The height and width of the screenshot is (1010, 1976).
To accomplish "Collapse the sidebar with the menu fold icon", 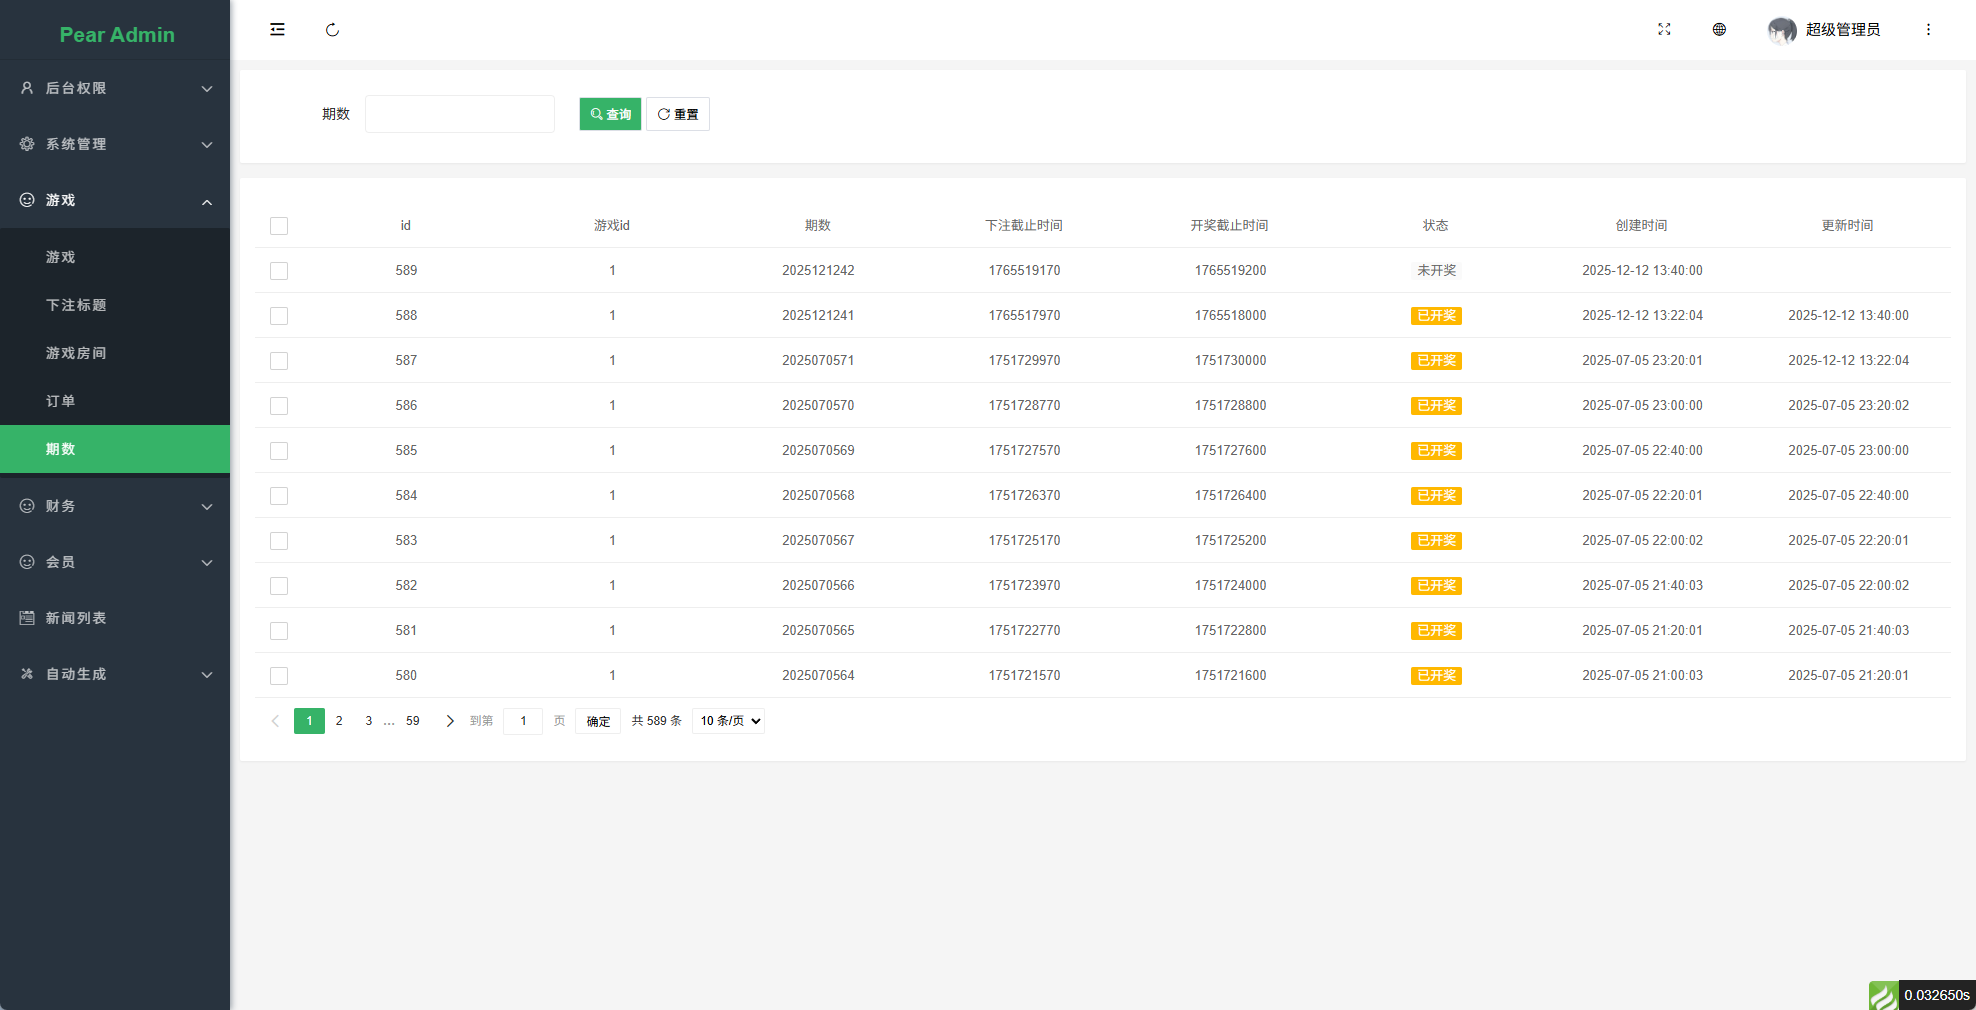I will pos(277,30).
